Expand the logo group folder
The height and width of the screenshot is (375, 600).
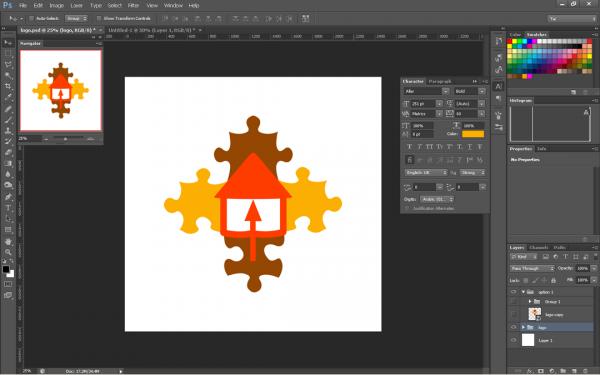pos(523,328)
